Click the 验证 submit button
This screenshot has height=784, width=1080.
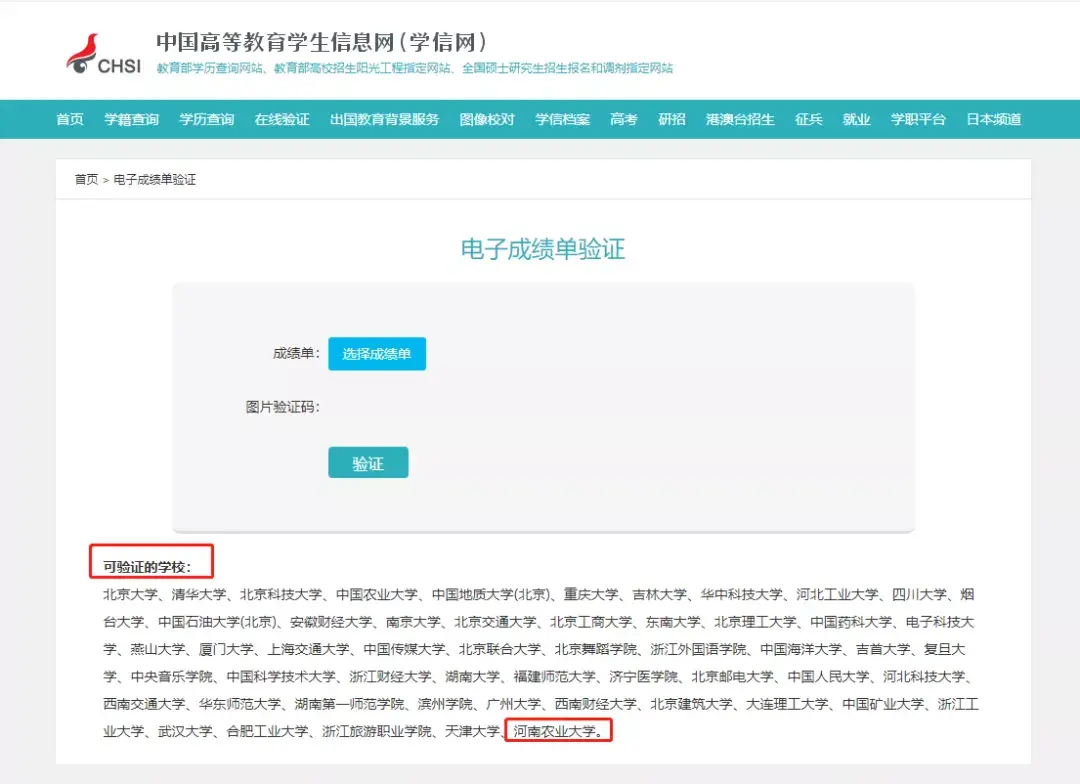[x=368, y=462]
